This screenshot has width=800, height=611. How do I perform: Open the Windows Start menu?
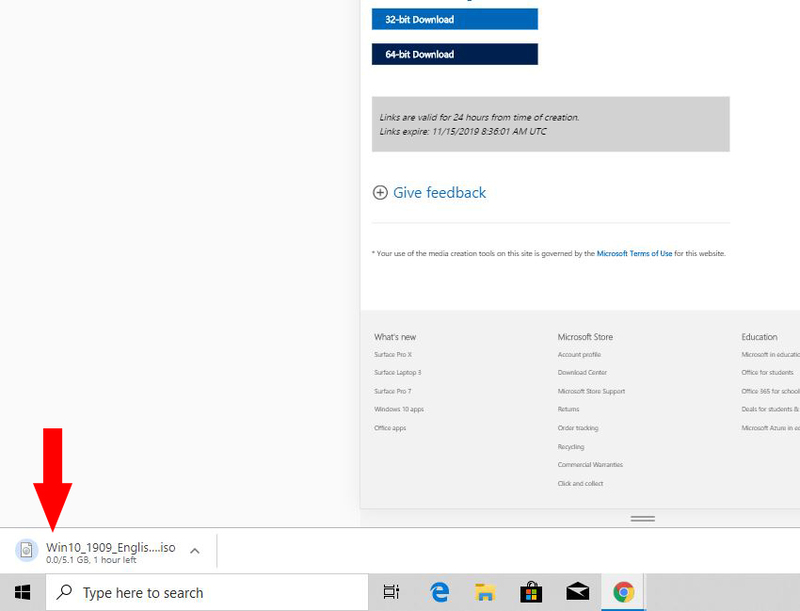pos(22,593)
